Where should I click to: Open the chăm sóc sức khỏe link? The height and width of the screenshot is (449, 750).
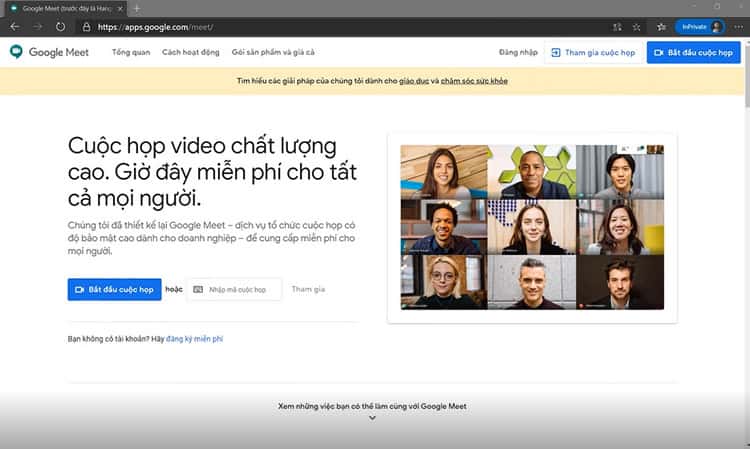click(x=474, y=81)
